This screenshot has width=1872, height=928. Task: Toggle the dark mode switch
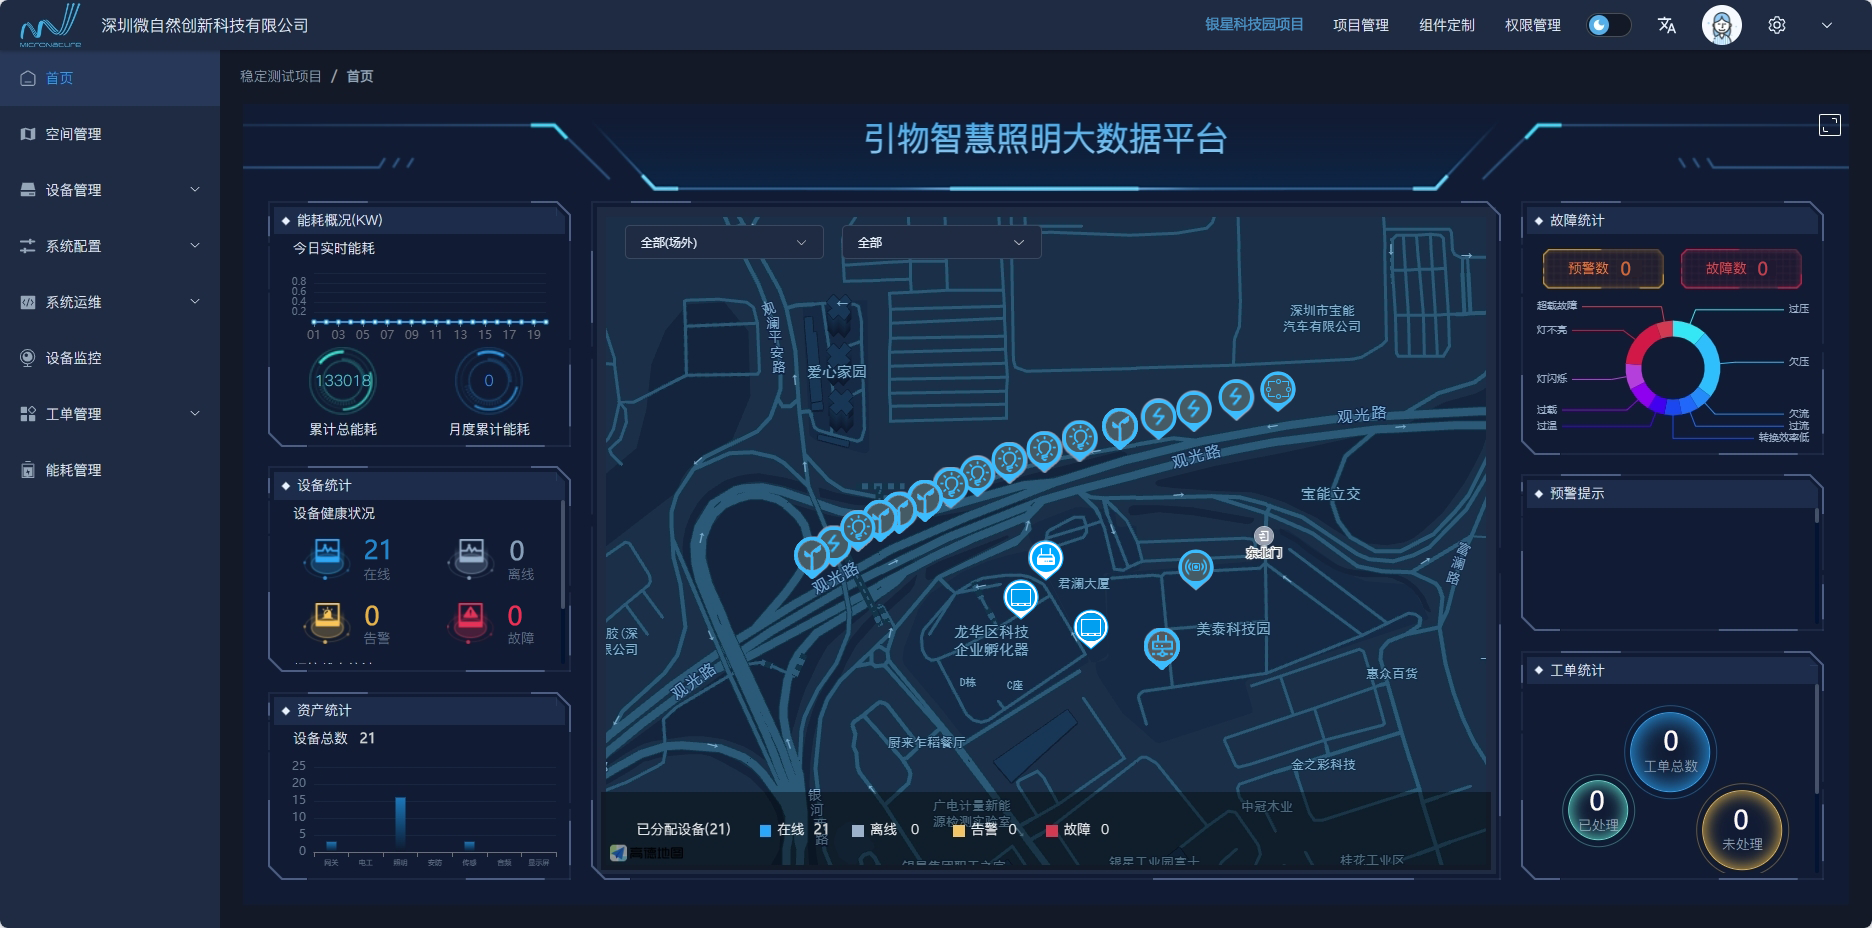[1609, 25]
